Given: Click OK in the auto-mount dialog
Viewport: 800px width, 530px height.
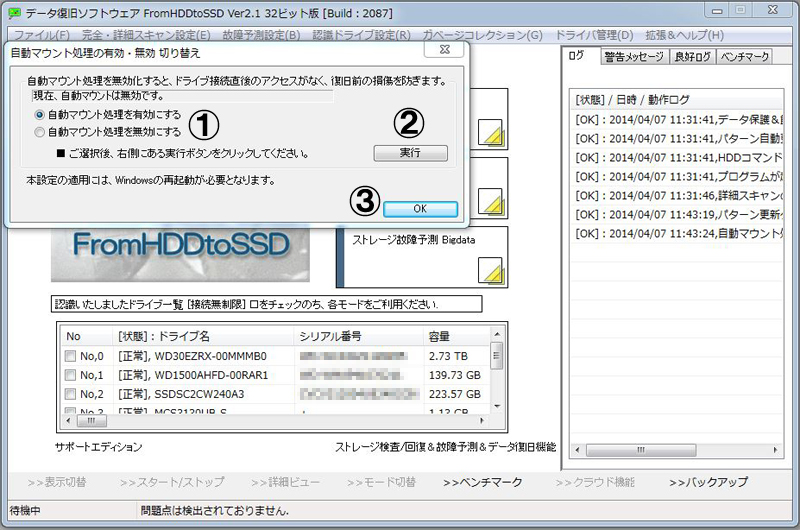Looking at the screenshot, I should [420, 209].
